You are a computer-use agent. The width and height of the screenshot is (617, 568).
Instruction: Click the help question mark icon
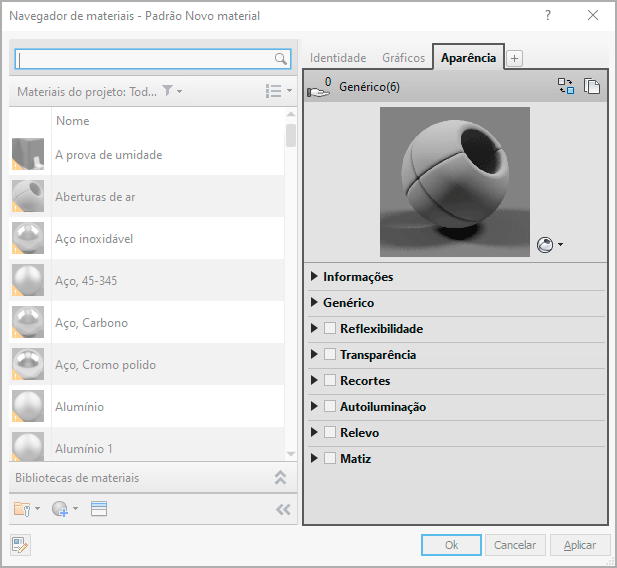(548, 15)
